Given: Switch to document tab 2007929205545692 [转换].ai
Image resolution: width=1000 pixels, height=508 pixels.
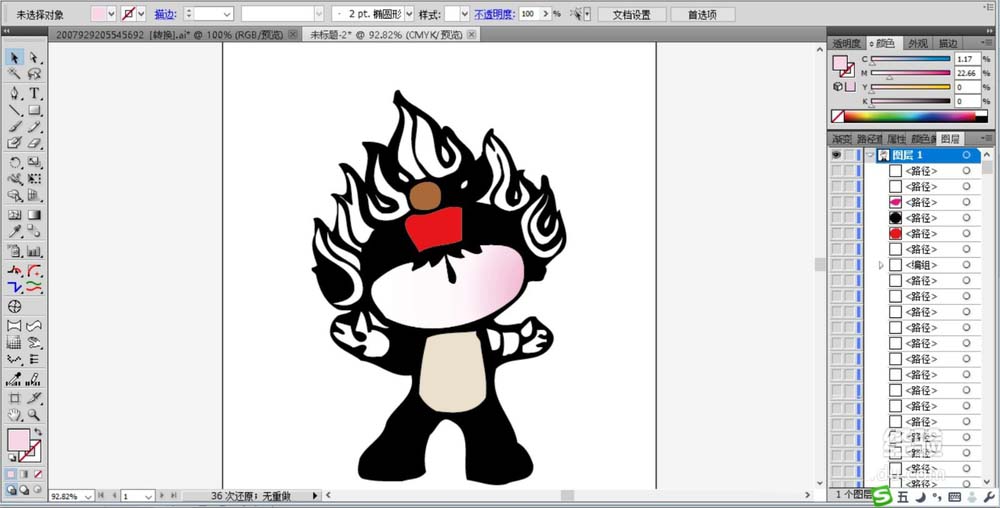Looking at the screenshot, I should [169, 35].
